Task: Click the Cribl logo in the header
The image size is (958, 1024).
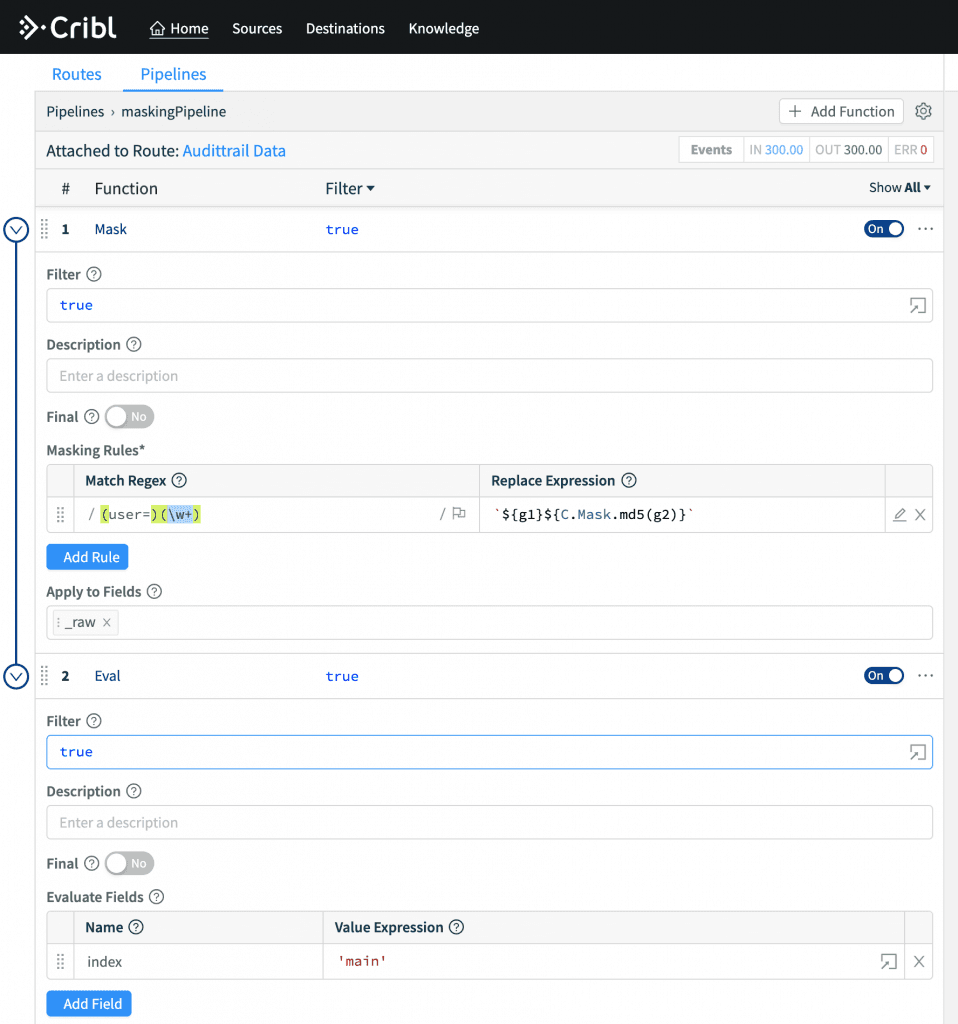Action: pyautogui.click(x=67, y=27)
